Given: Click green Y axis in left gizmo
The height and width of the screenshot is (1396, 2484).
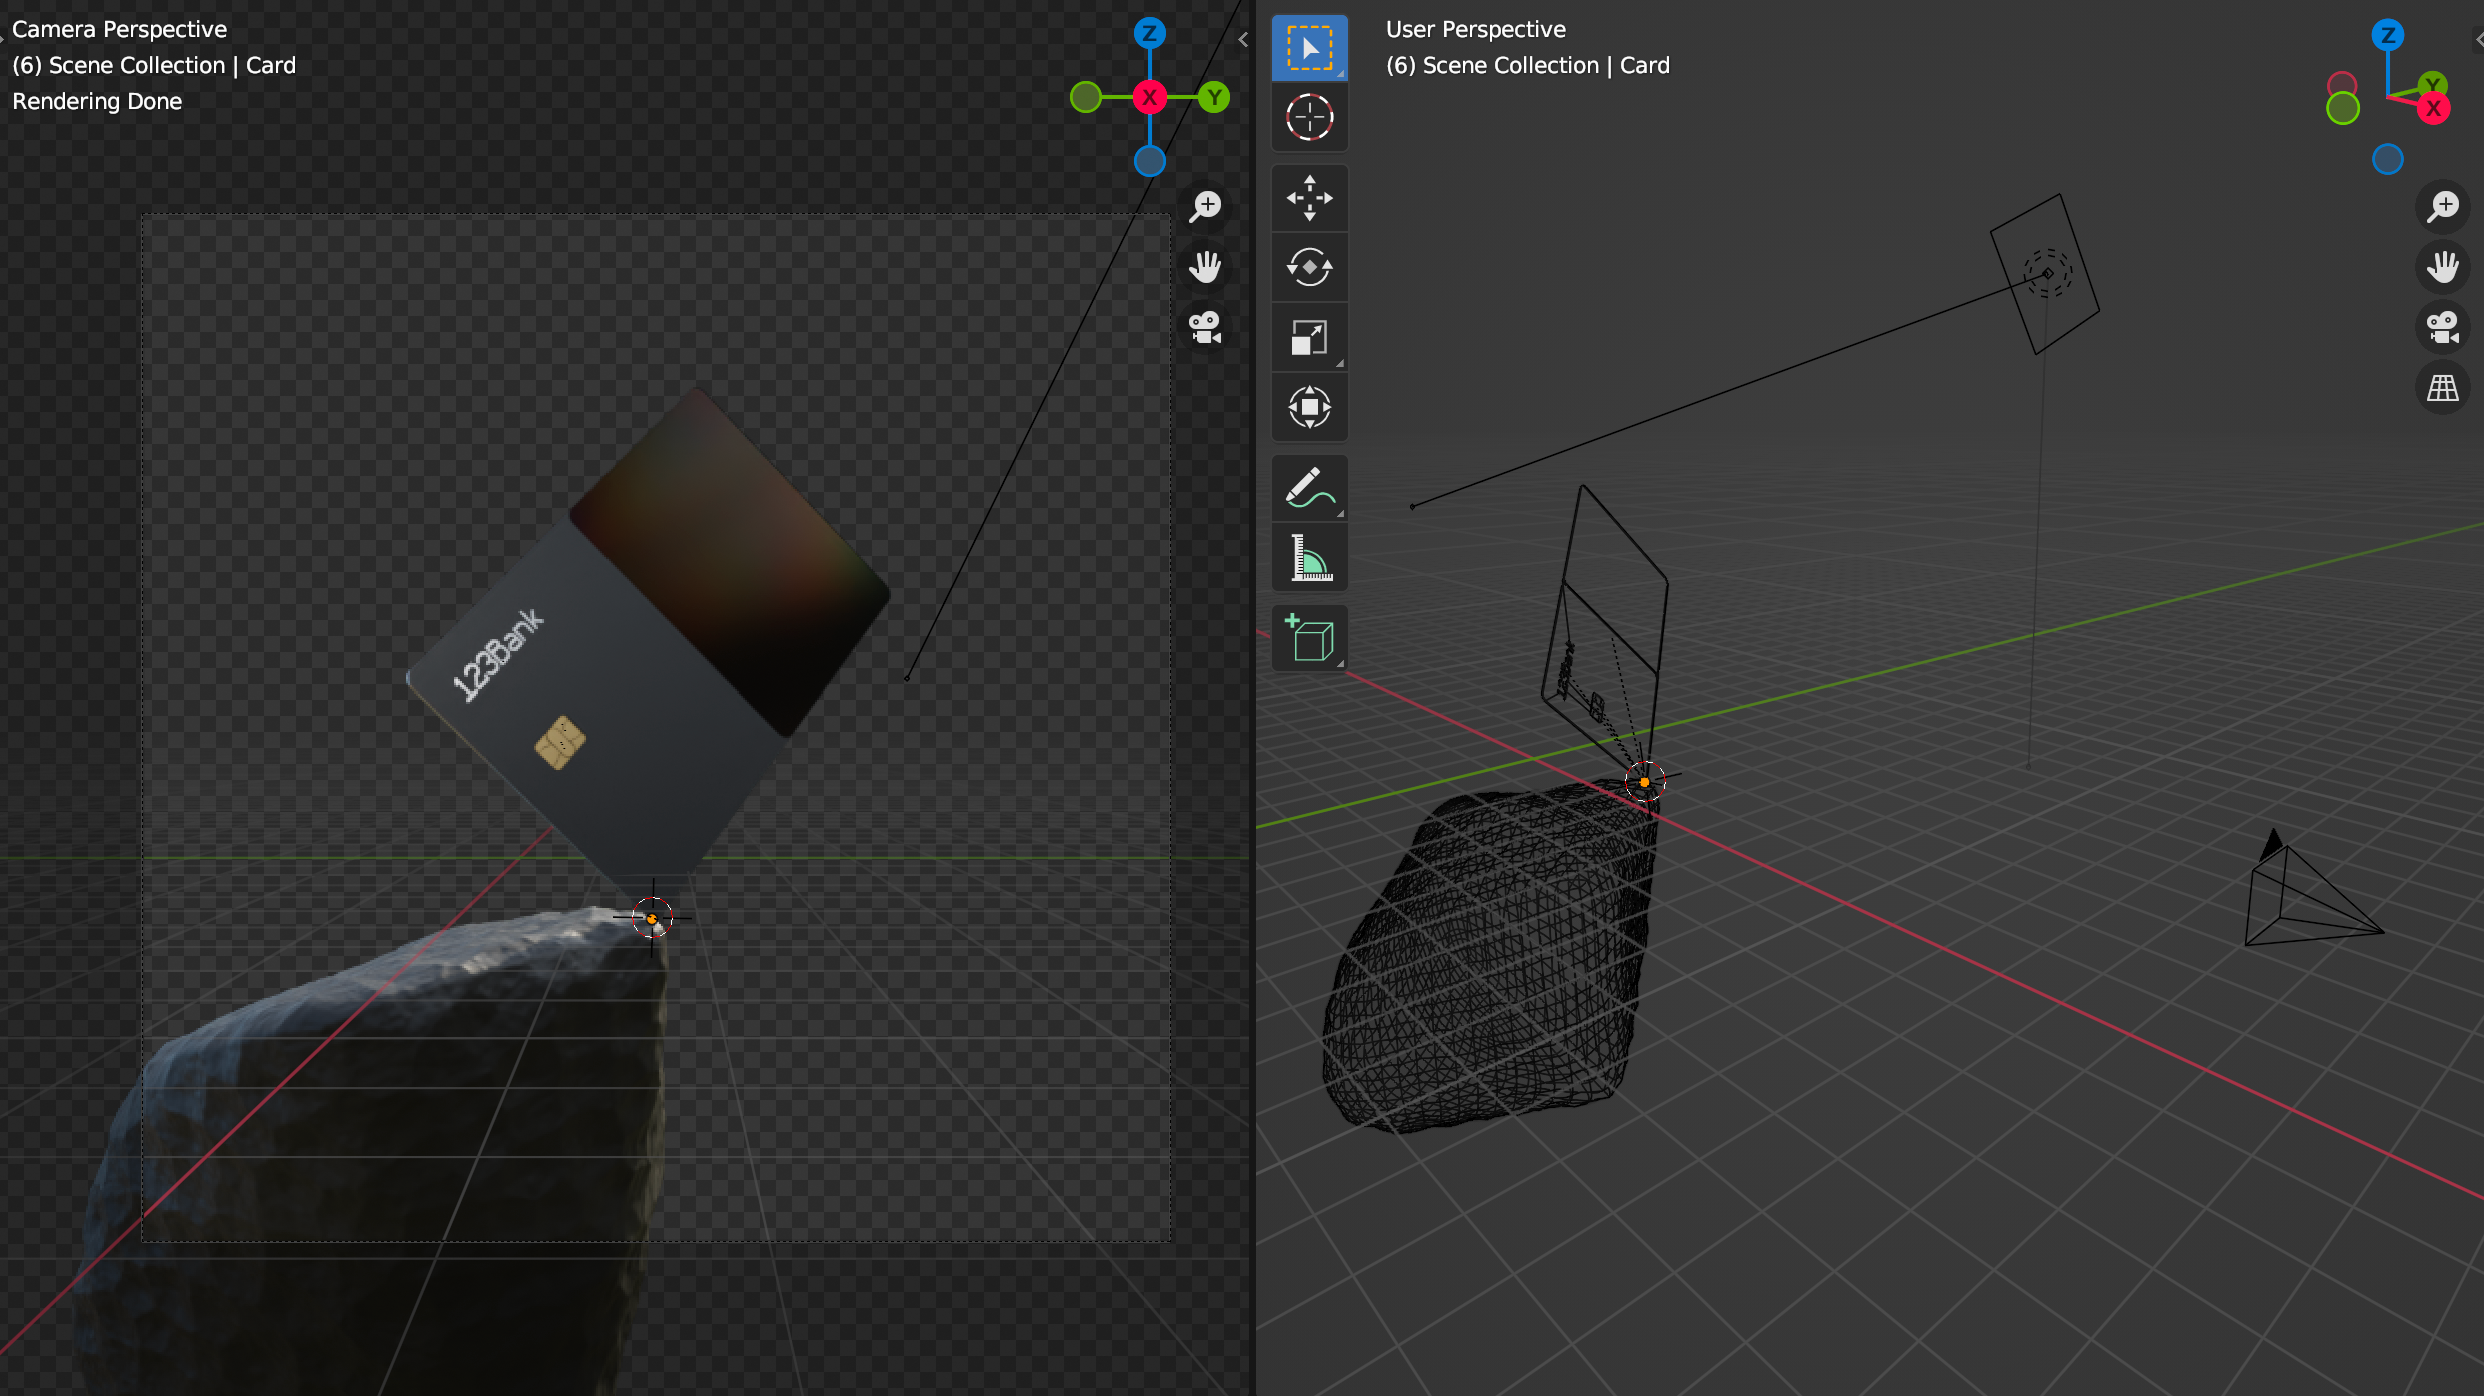Looking at the screenshot, I should (1214, 97).
